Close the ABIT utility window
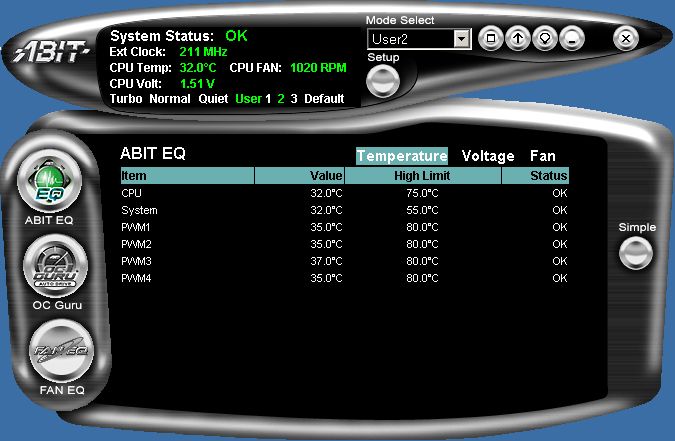The height and width of the screenshot is (441, 675). 625,38
